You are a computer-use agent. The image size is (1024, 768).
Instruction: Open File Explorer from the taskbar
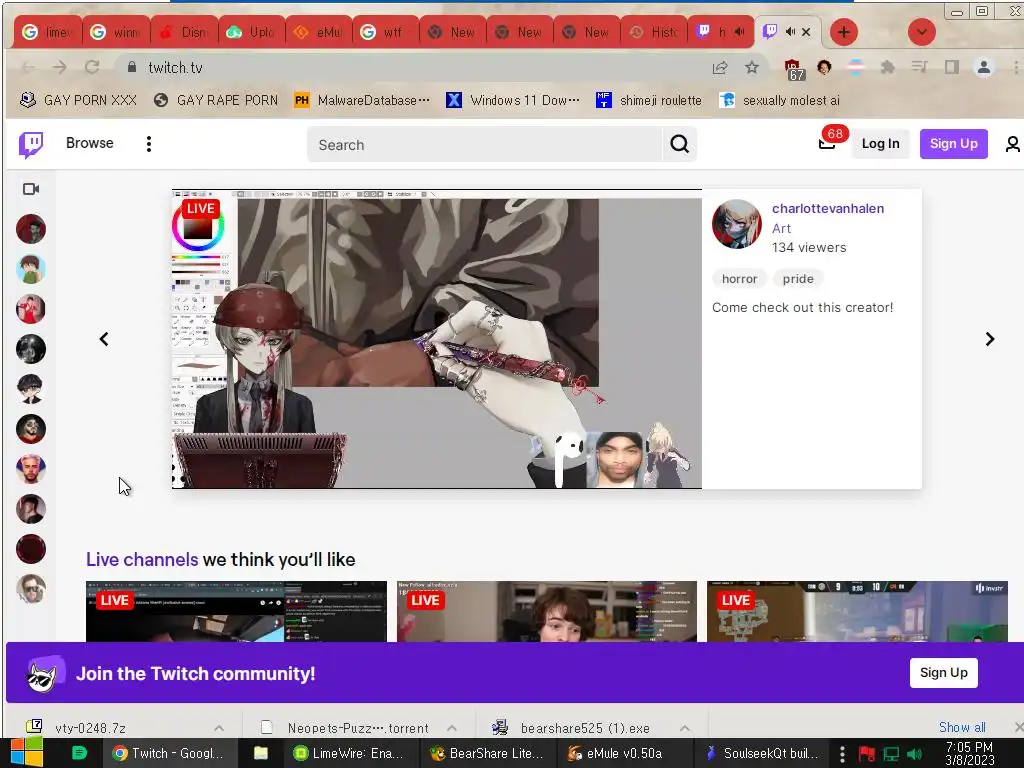click(x=261, y=754)
